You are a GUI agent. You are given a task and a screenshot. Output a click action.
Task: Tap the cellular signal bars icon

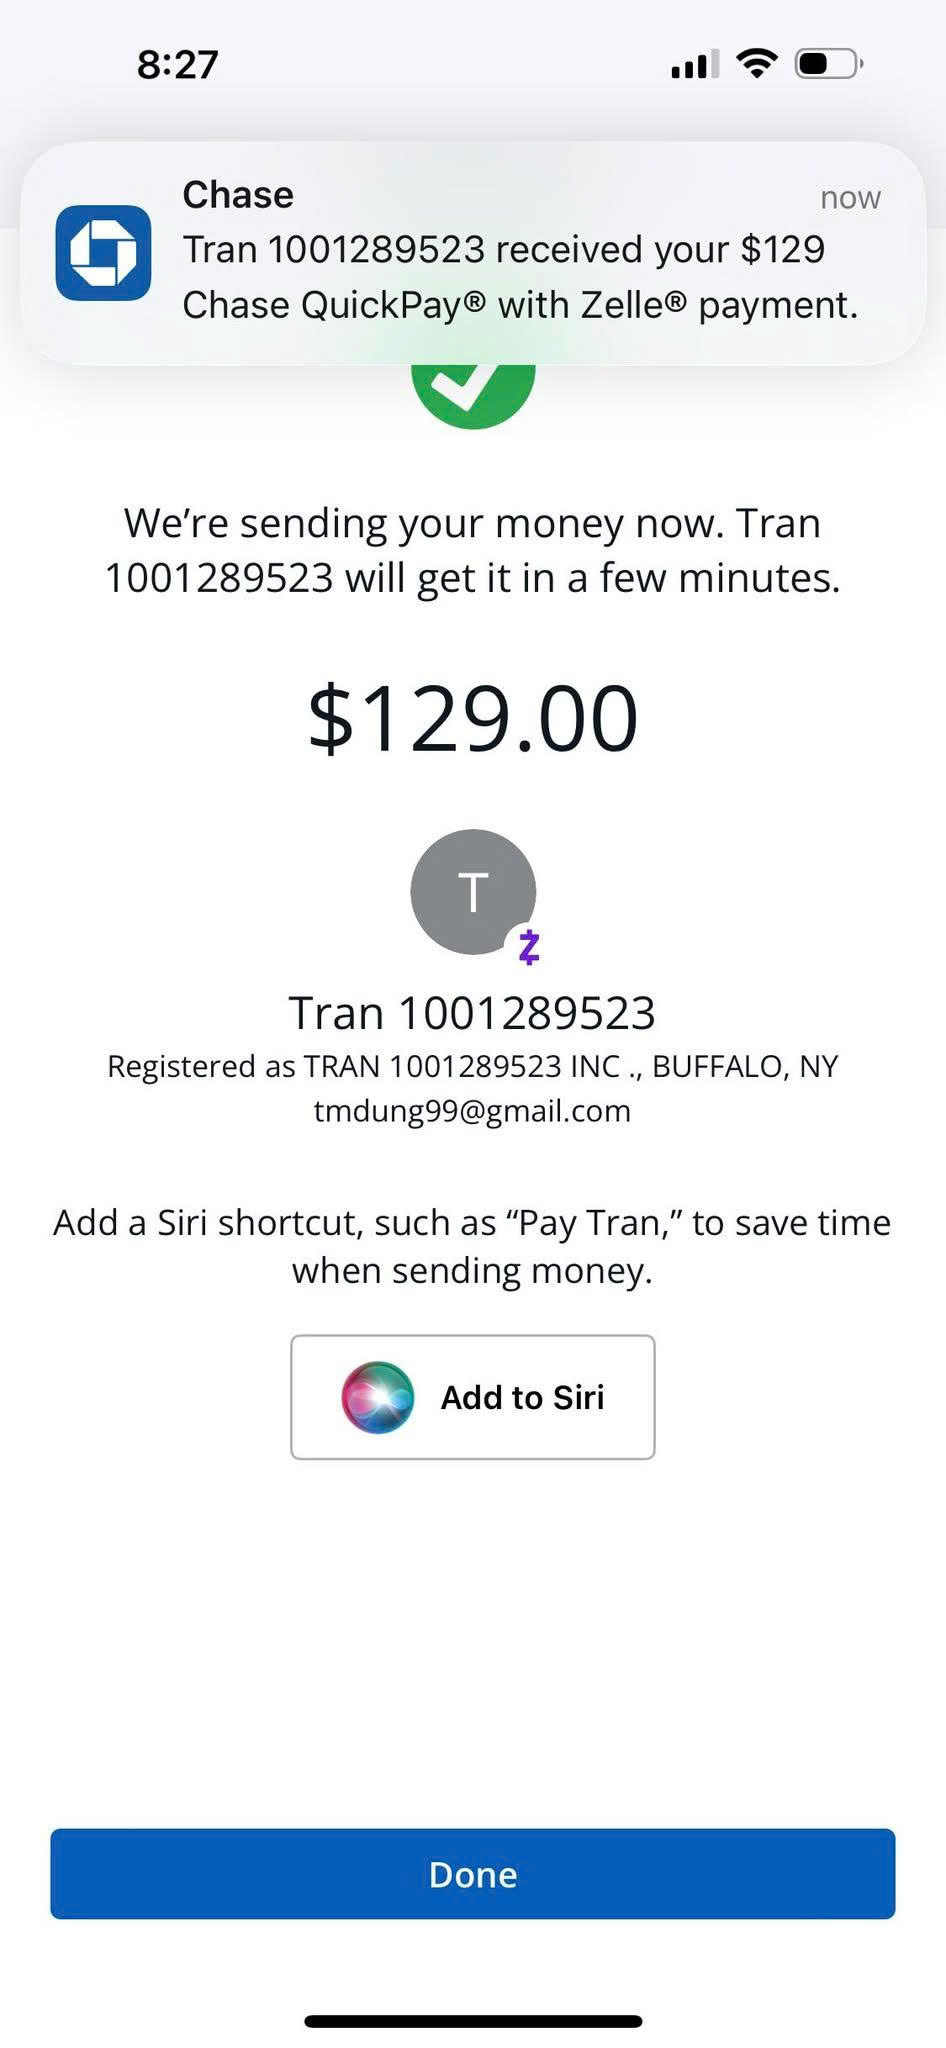tap(694, 65)
